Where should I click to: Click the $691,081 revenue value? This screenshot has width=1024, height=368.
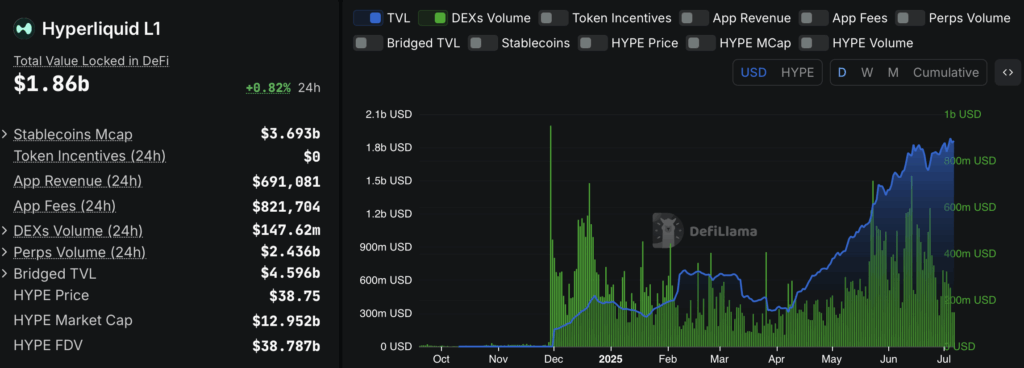coord(286,181)
